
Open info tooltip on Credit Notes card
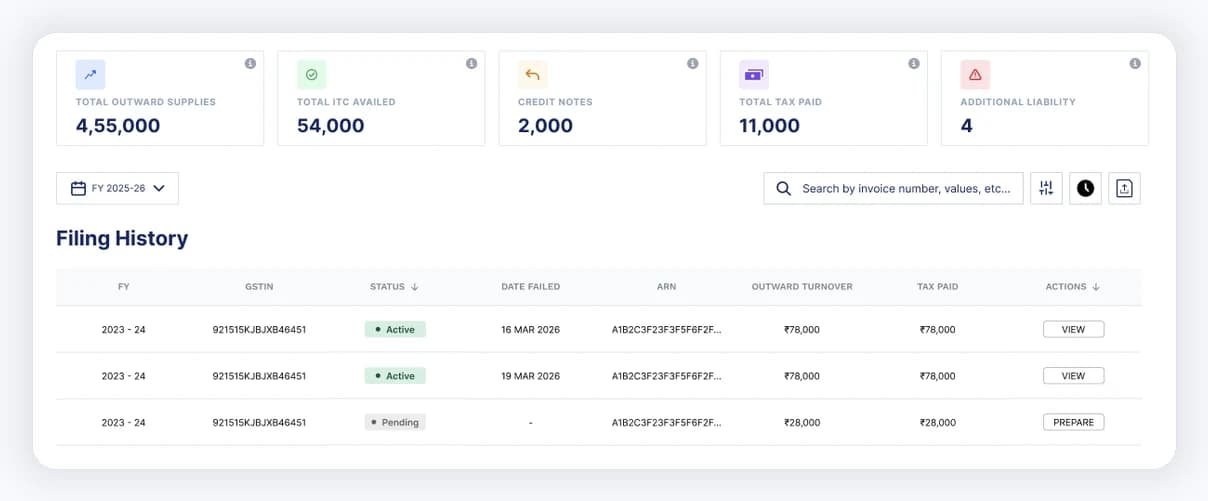click(692, 64)
